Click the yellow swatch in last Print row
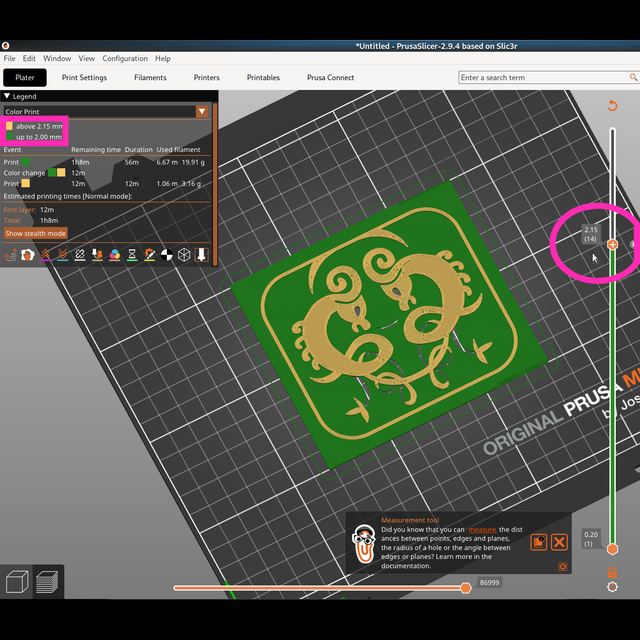This screenshot has width=640, height=640. [x=25, y=183]
